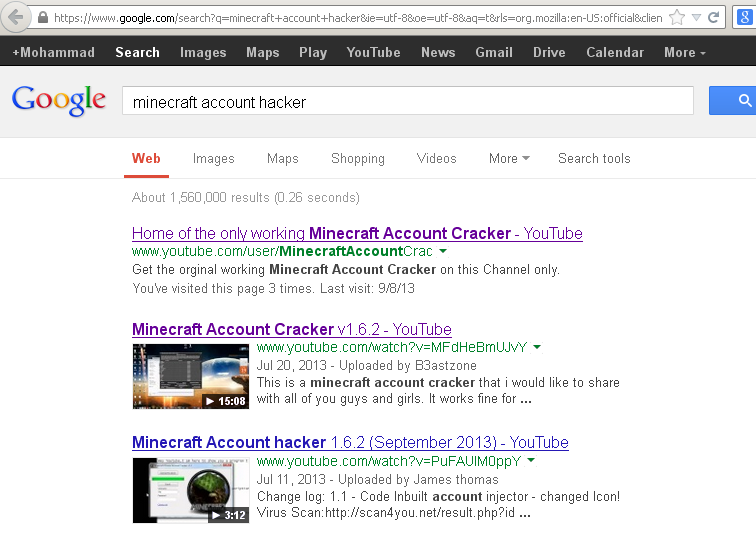756x536 pixels.
Task: Click the 15:08 video thumbnail
Action: click(x=191, y=376)
